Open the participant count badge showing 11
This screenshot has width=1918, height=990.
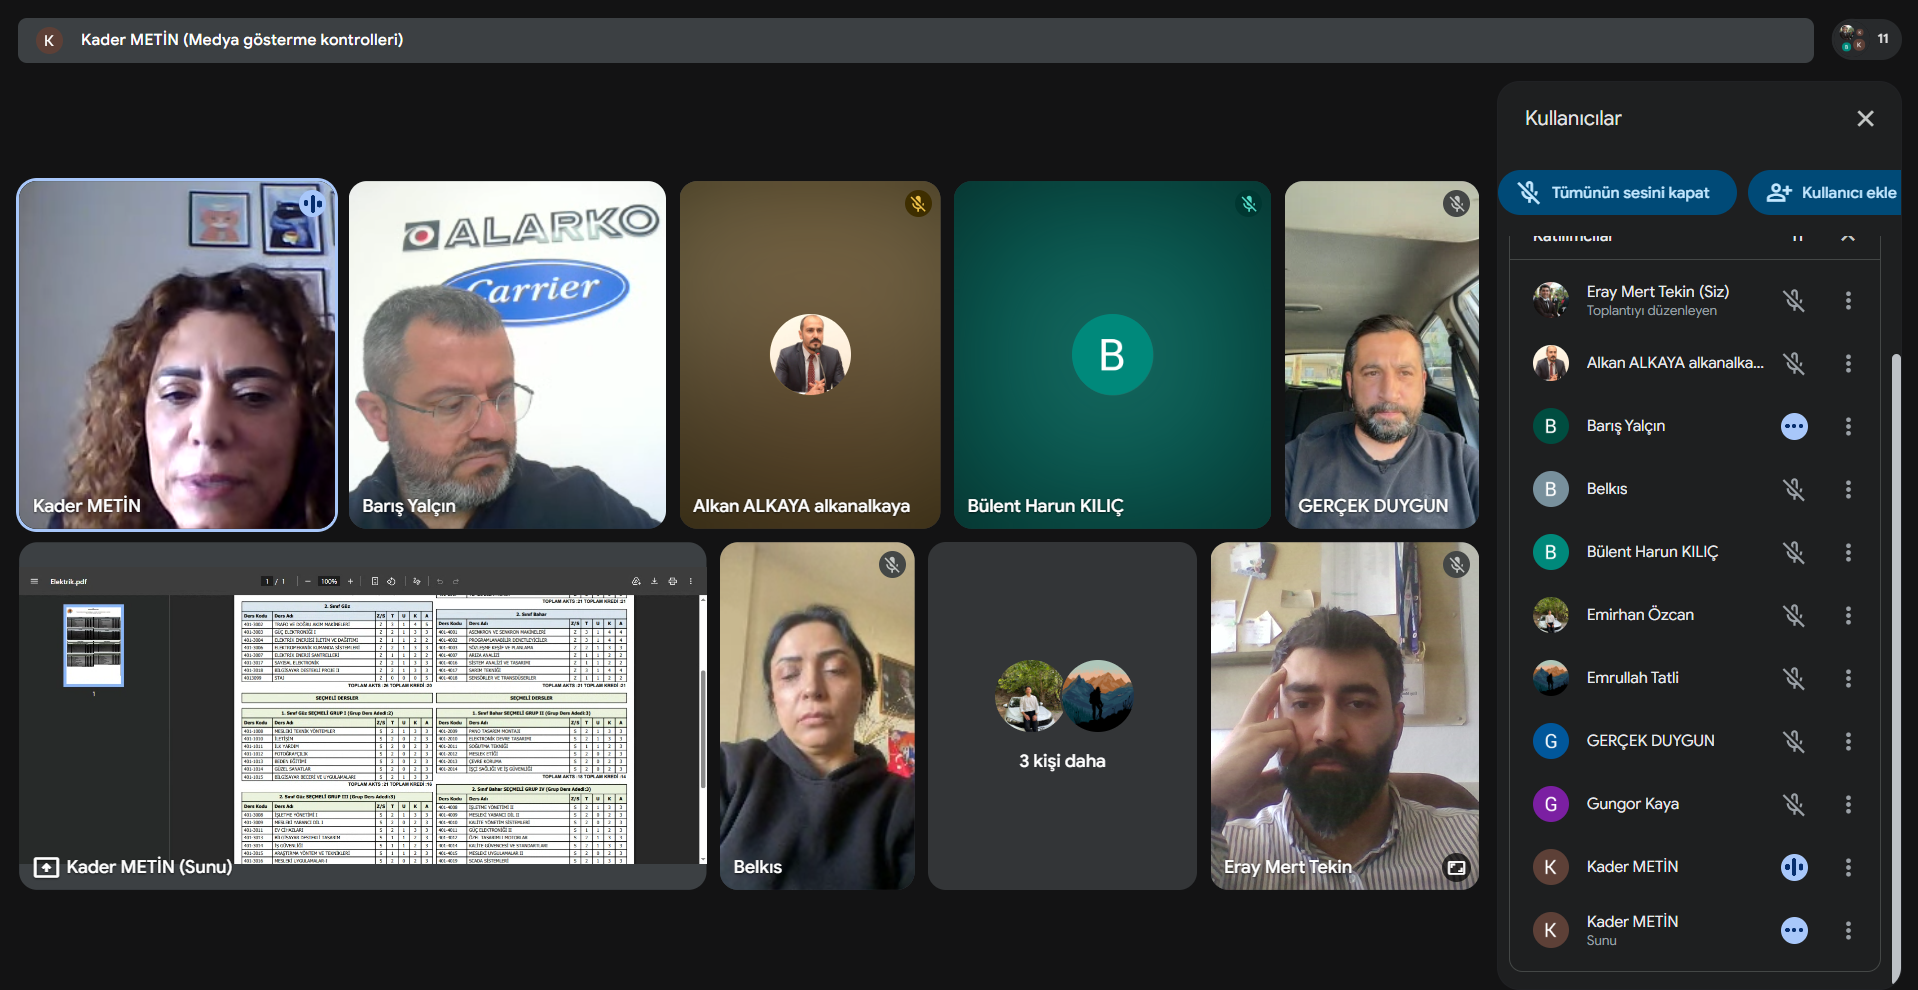[x=1866, y=39]
